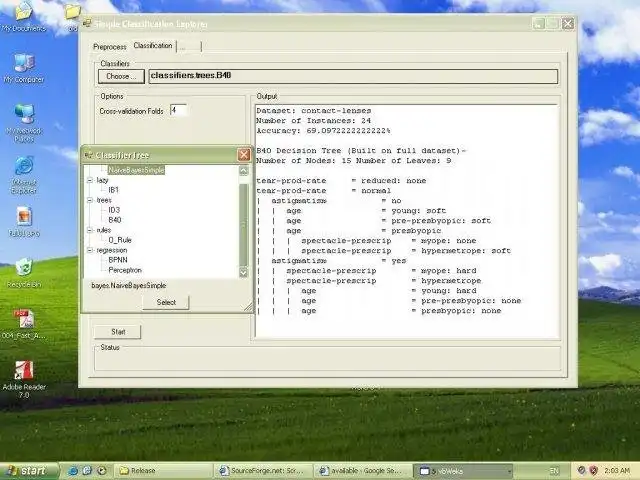Select O_Rule classifier in tree
Image resolution: width=640 pixels, height=480 pixels.
tap(120, 240)
